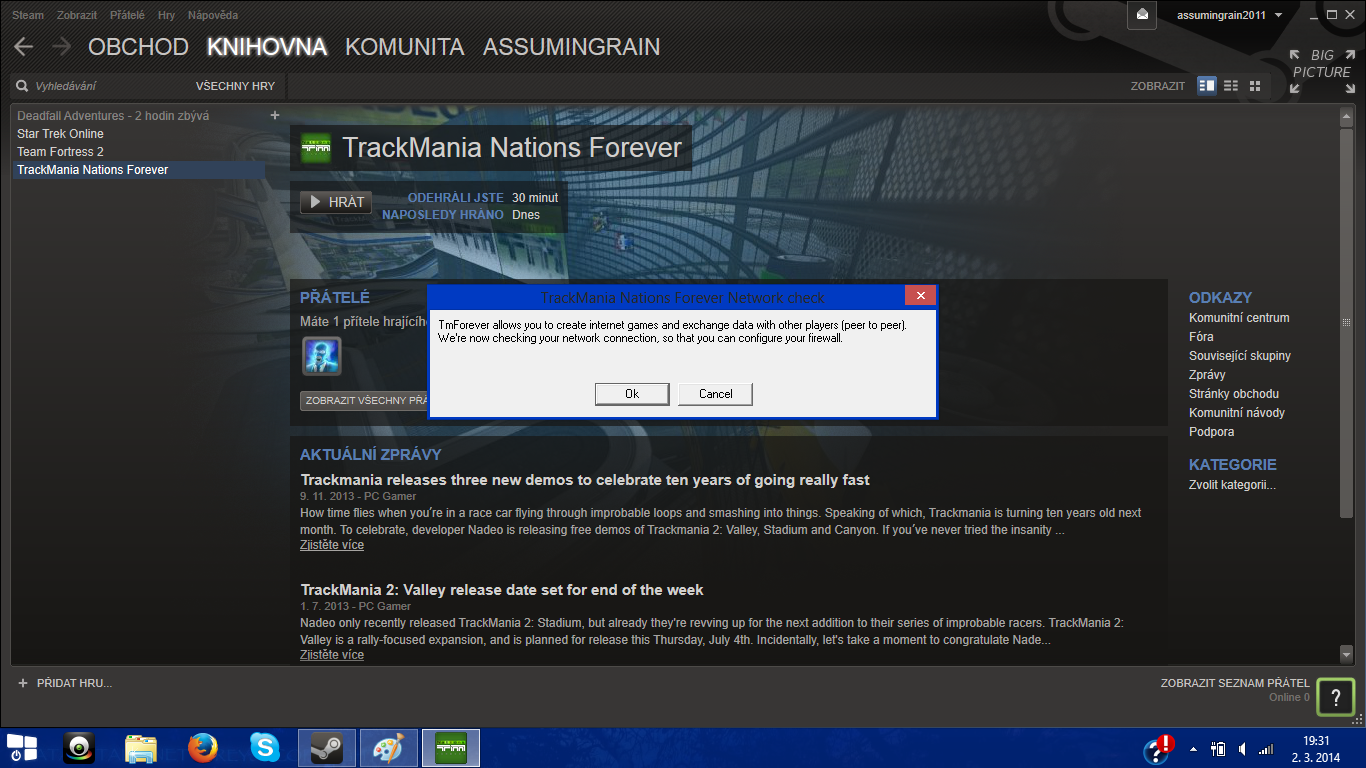This screenshot has width=1366, height=768.
Task: Switch to Paint on the taskbar
Action: [x=389, y=748]
